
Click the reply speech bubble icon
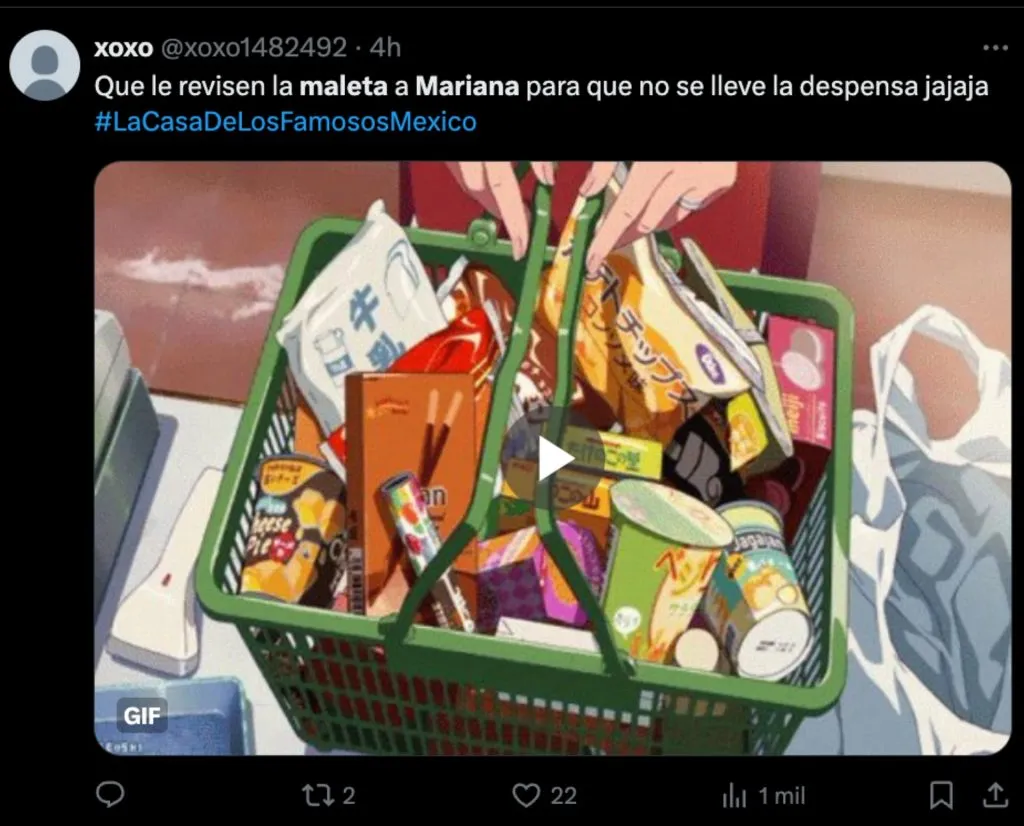[x=110, y=795]
